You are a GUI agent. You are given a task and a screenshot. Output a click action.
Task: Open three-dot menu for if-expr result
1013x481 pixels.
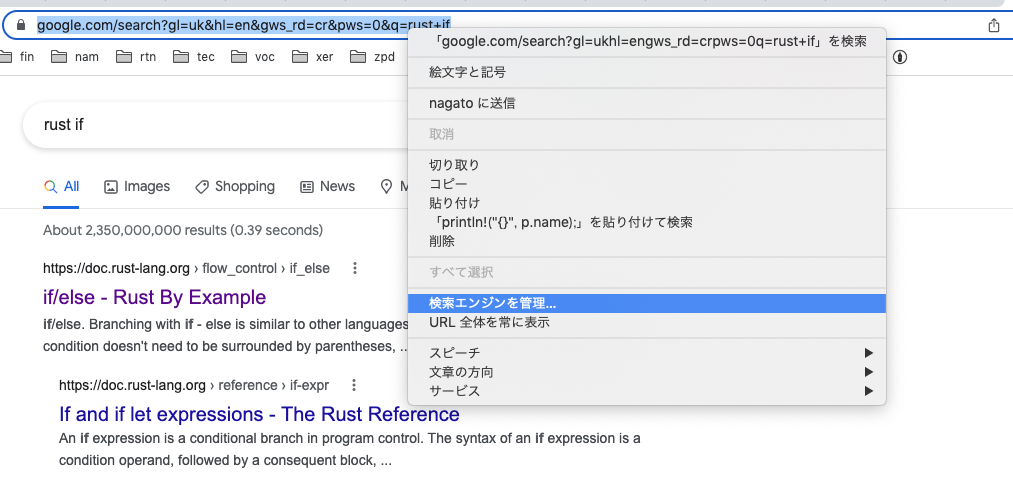pos(353,385)
